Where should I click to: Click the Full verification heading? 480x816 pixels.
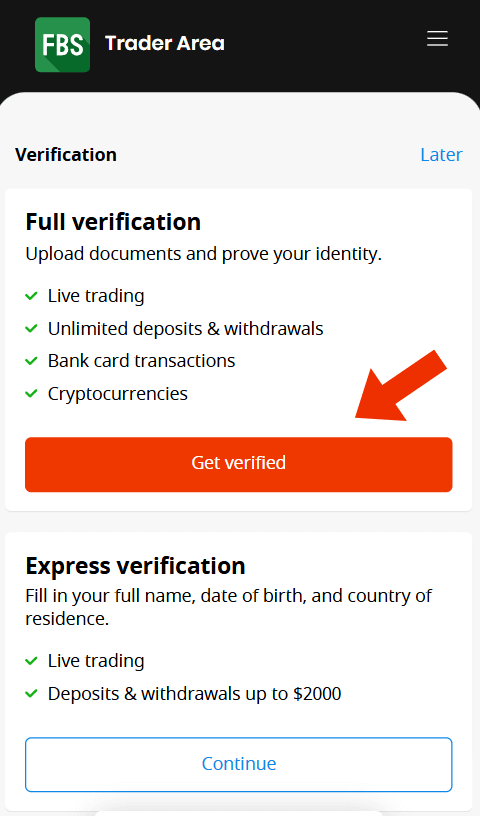(x=113, y=222)
